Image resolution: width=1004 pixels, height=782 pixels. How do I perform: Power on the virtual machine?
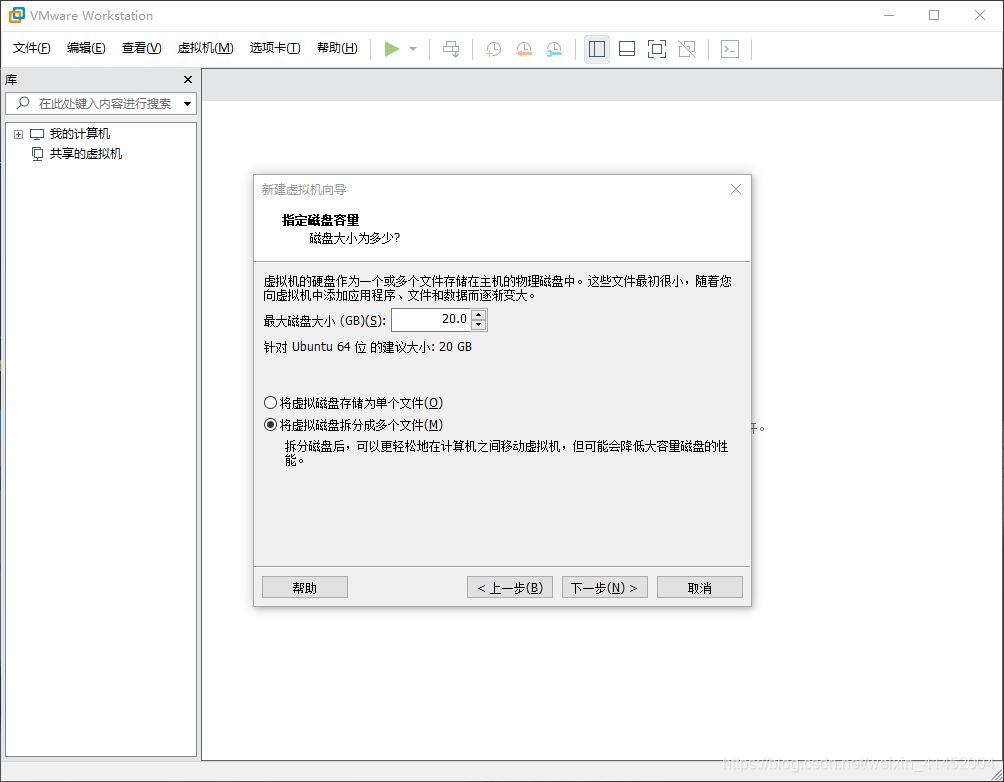pos(392,48)
